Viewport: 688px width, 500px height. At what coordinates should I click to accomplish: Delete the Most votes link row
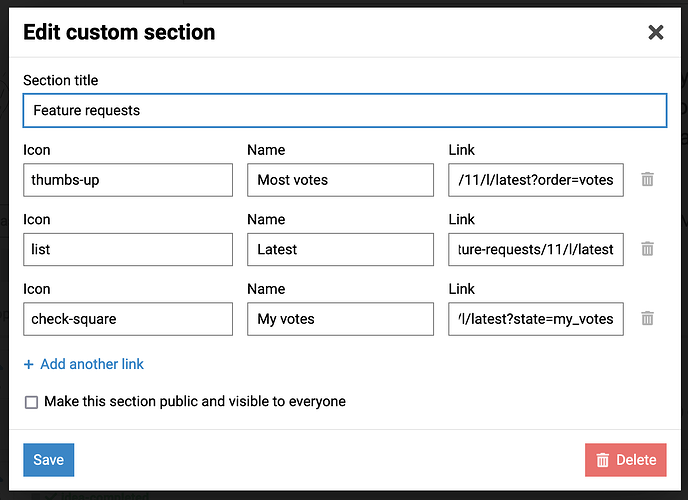(x=647, y=179)
